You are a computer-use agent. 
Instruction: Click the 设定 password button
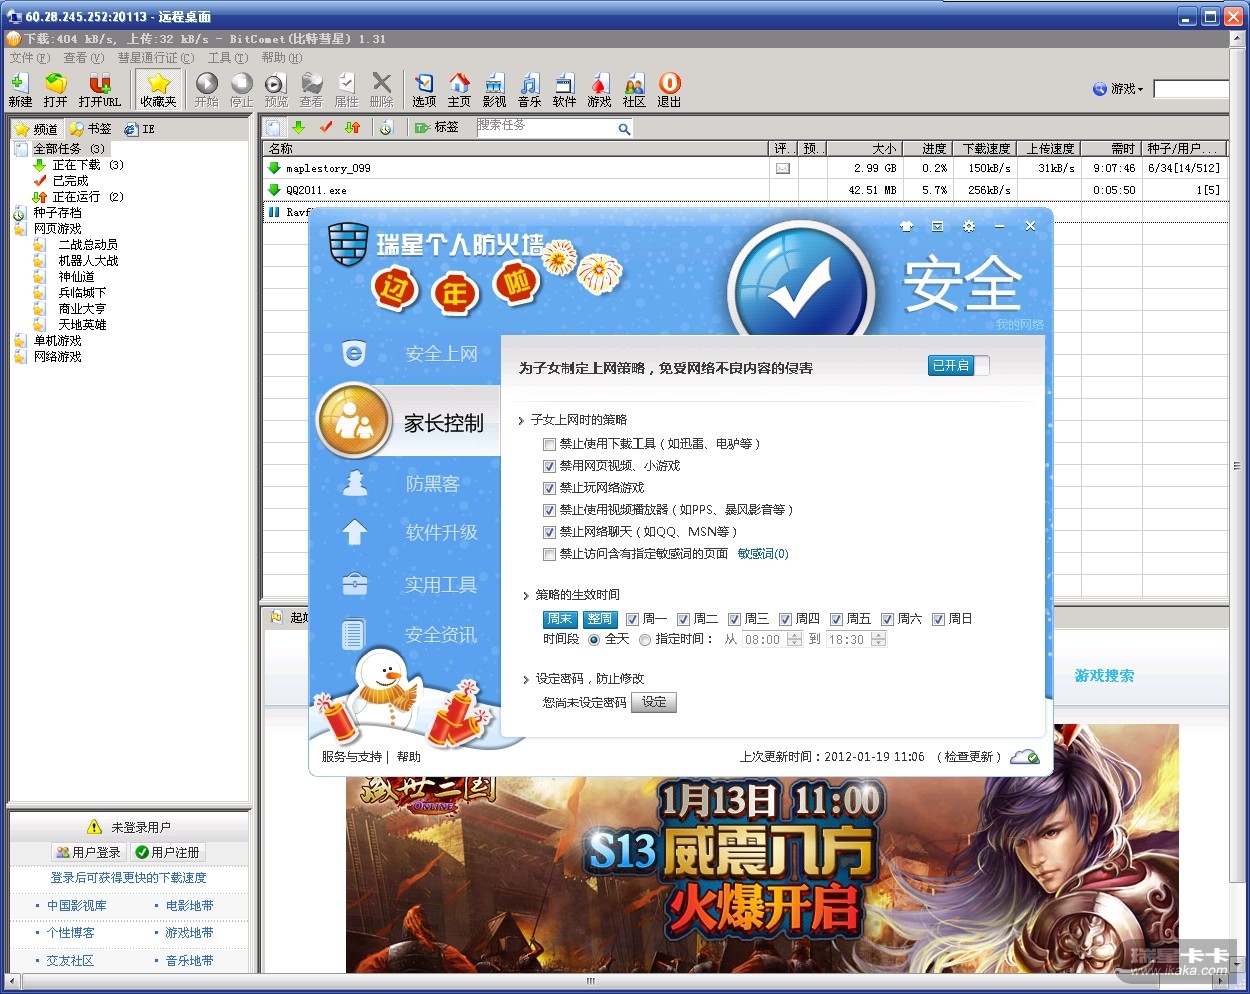[655, 702]
